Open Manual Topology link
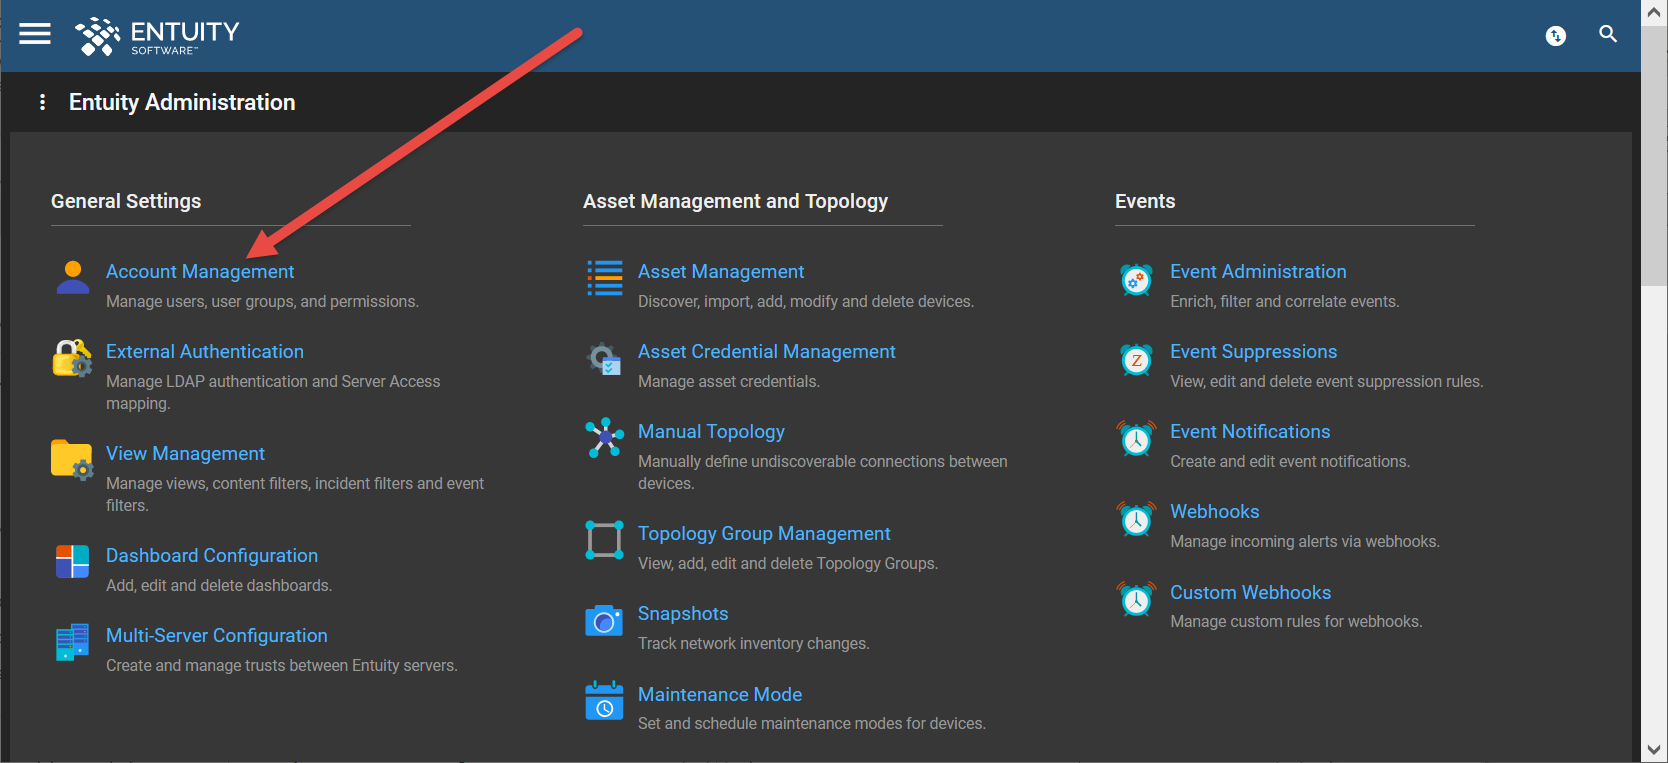The image size is (1668, 763). point(711,432)
